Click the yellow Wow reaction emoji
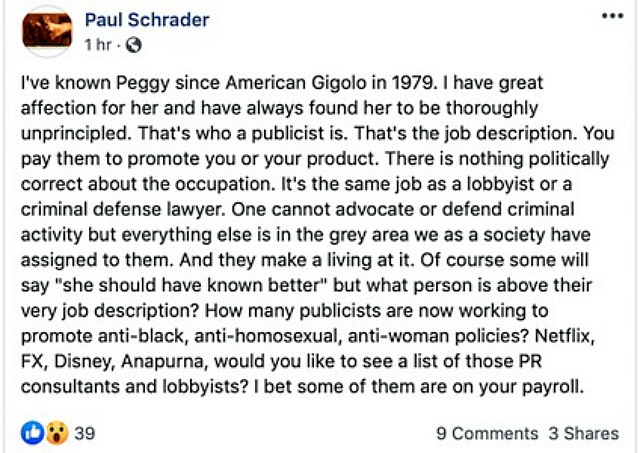The image size is (640, 453). (x=57, y=433)
